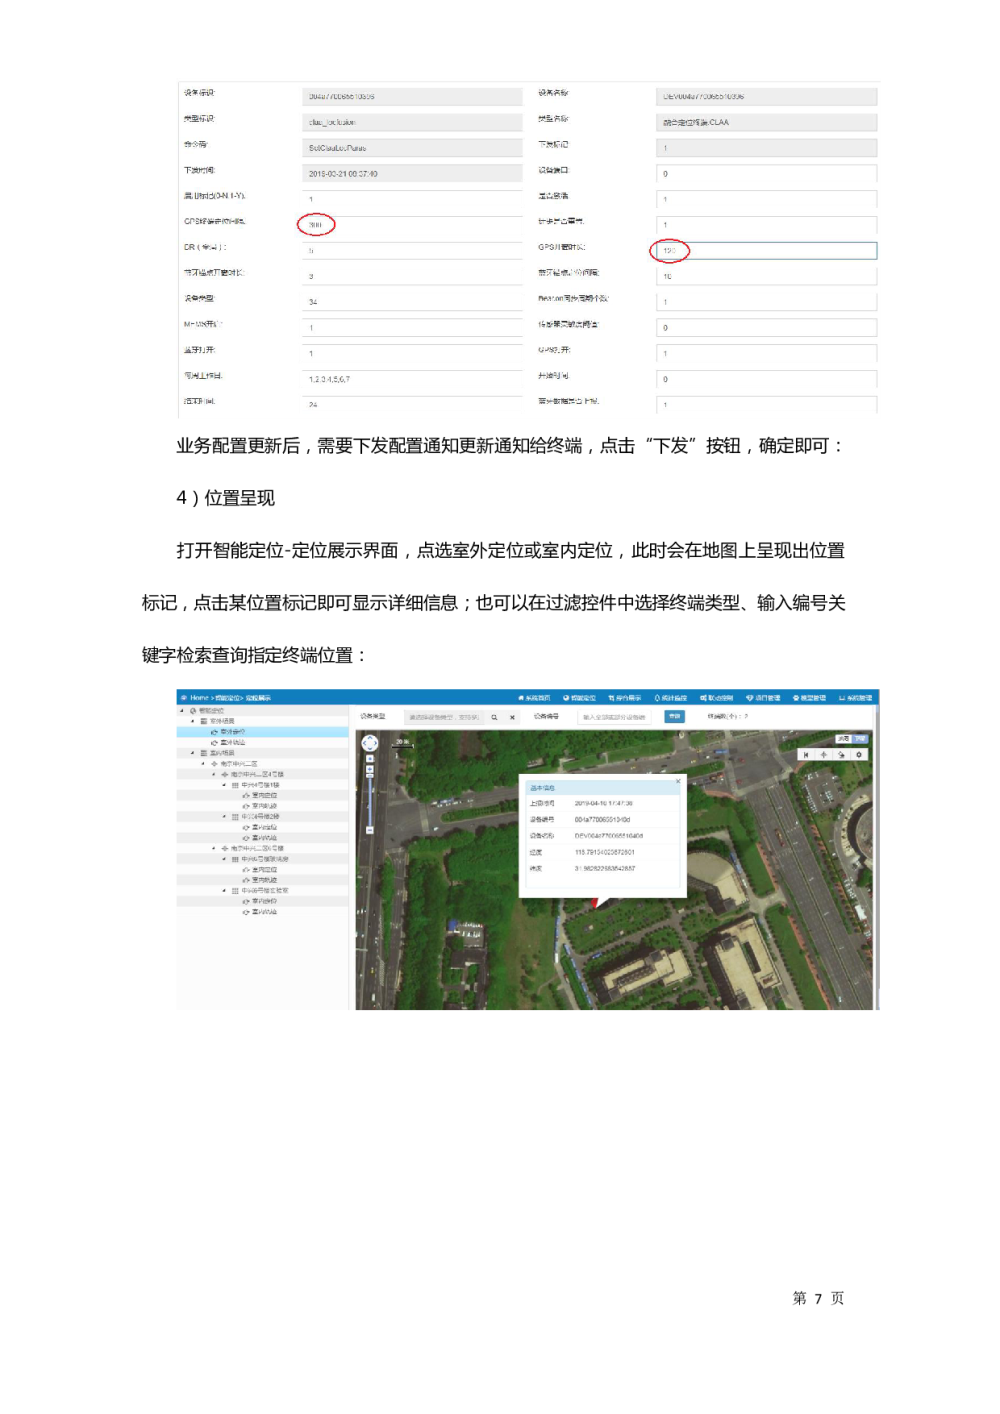This screenshot has height=1414, width=1000.
Task: Click the circled GPS field containing 120
Action: point(766,251)
